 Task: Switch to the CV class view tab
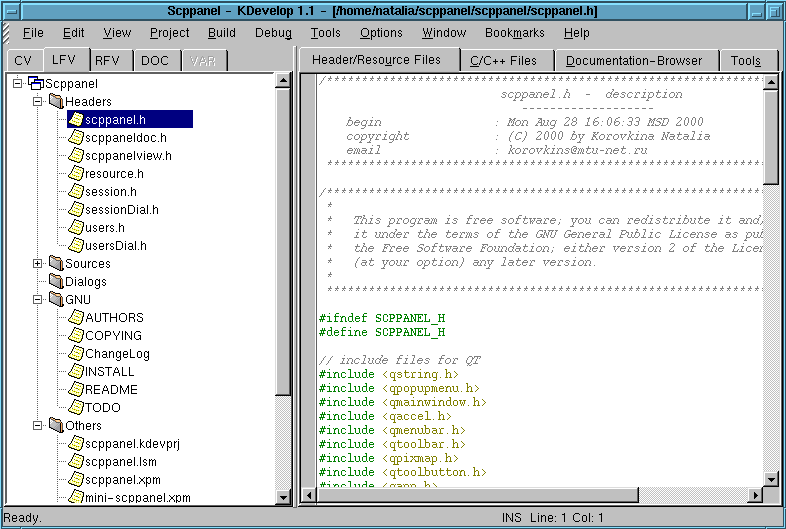click(23, 61)
